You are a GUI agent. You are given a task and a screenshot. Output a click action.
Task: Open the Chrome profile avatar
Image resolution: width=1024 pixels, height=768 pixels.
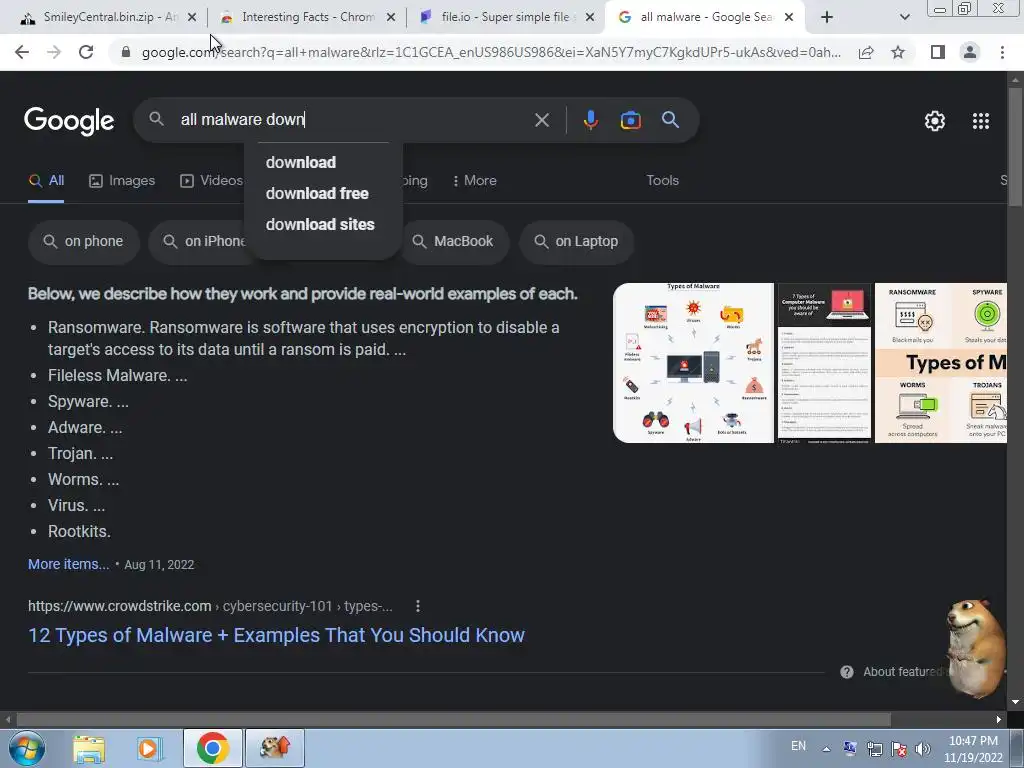pos(970,52)
